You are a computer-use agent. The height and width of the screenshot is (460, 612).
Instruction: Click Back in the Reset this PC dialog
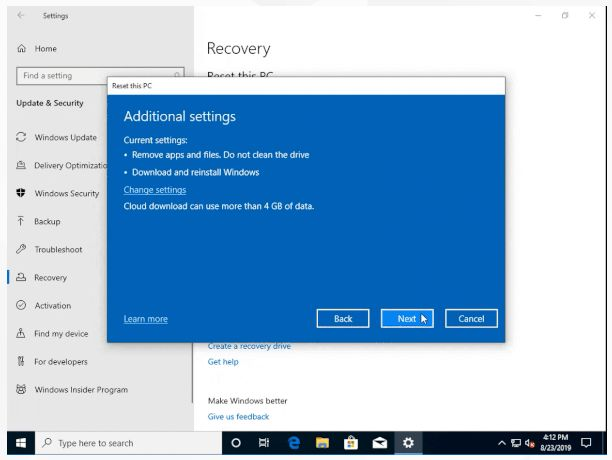click(x=343, y=319)
